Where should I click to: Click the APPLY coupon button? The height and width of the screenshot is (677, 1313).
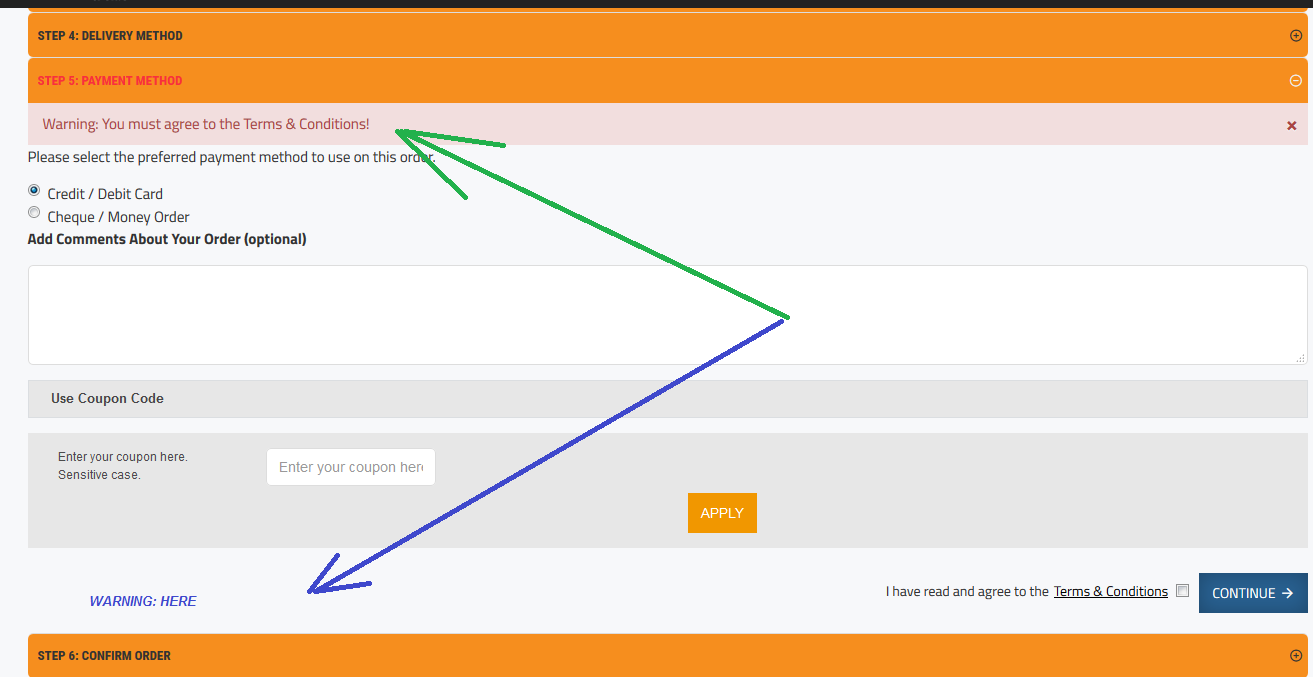click(722, 513)
